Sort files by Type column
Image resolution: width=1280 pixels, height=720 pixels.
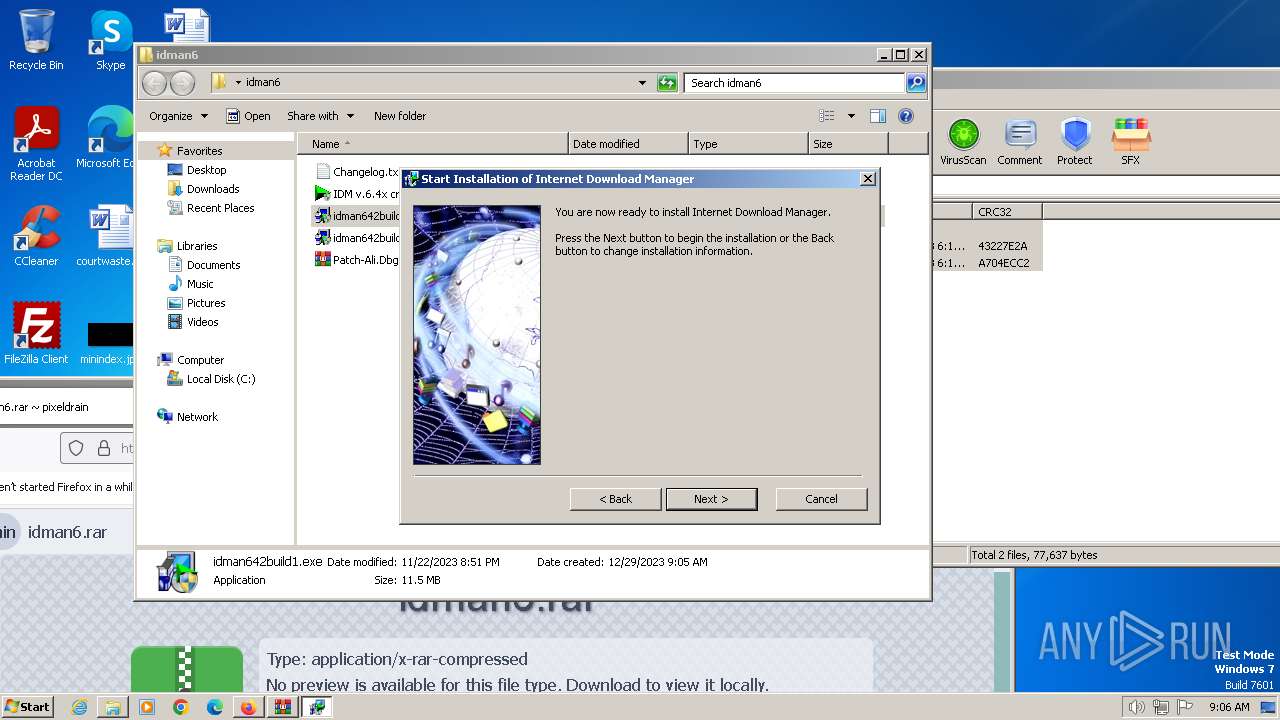tap(748, 144)
